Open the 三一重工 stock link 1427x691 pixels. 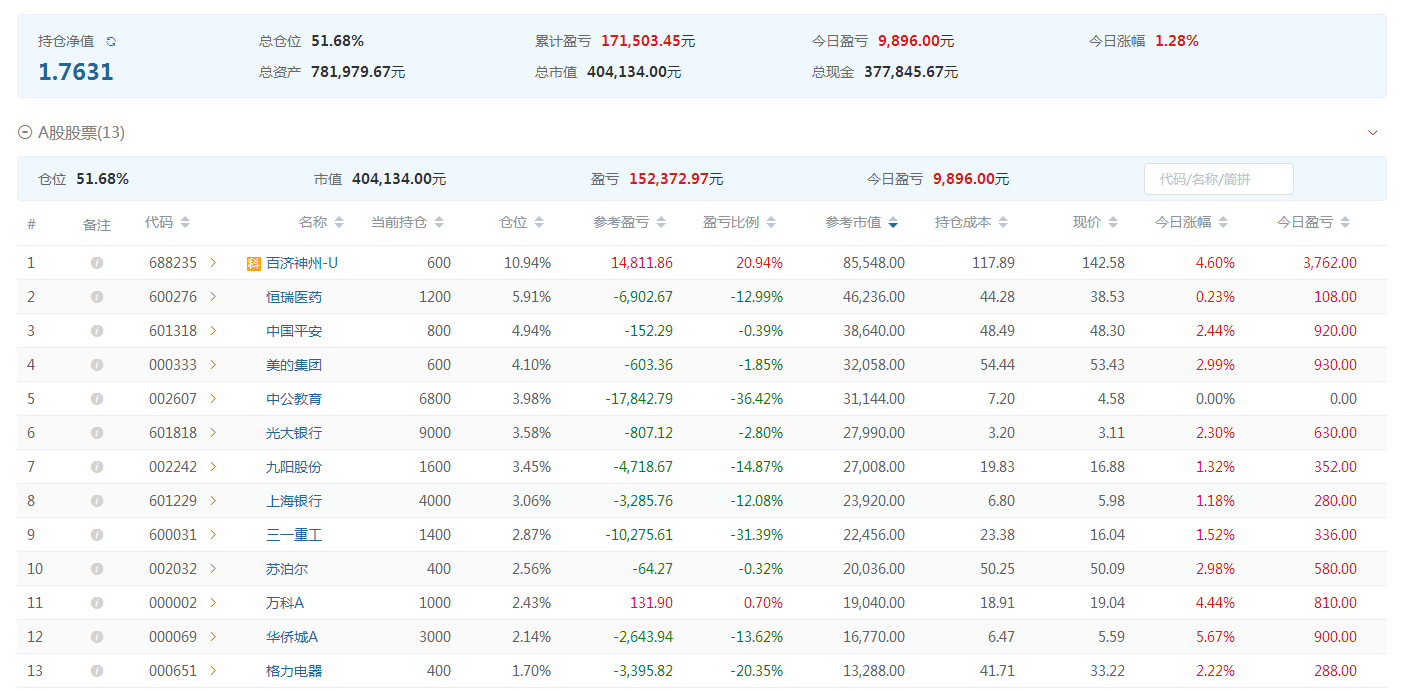(x=294, y=535)
